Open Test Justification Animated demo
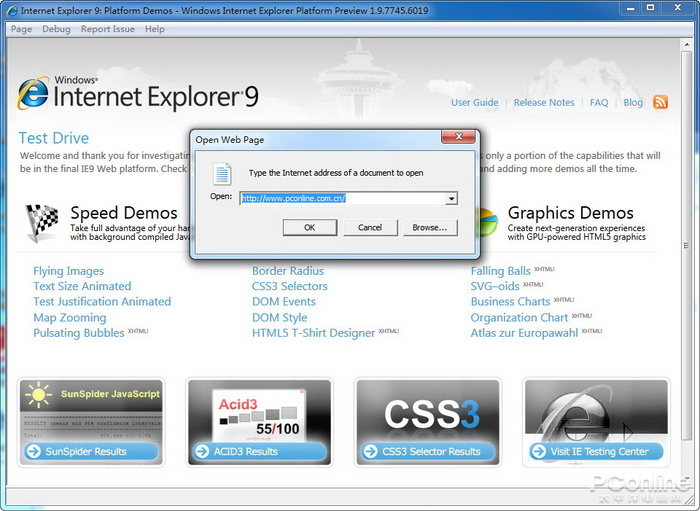The width and height of the screenshot is (700, 511). tap(102, 302)
